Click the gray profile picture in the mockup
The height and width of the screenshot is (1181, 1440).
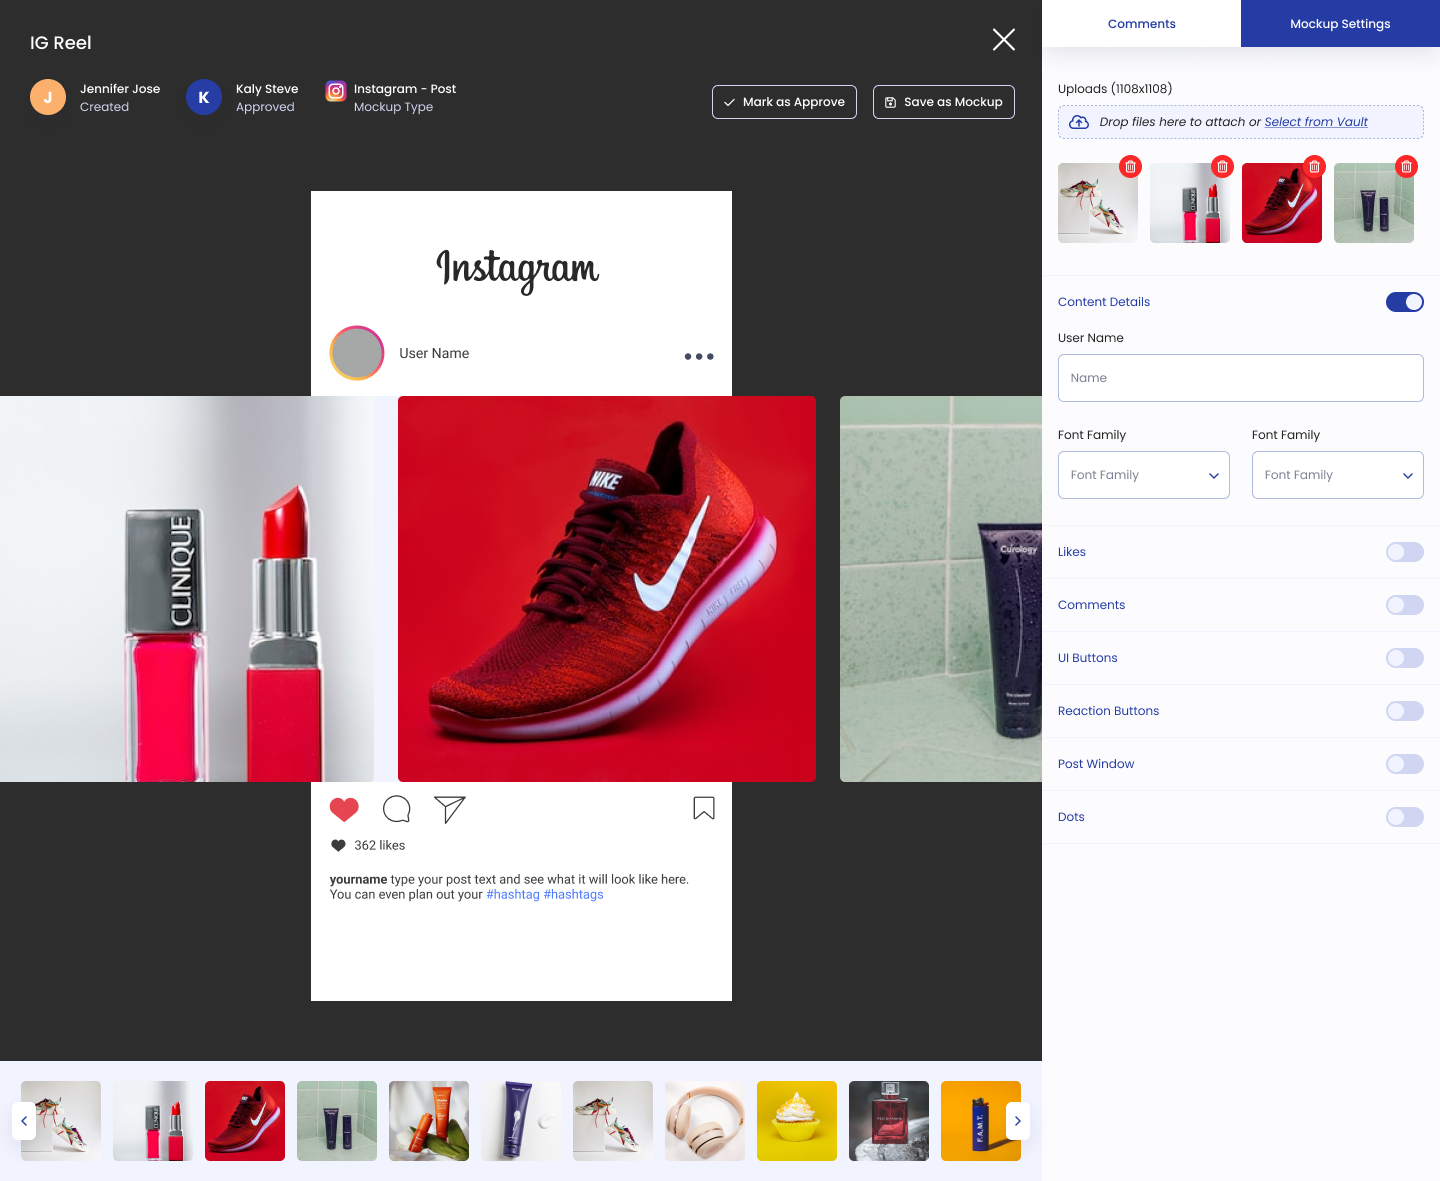pos(357,353)
